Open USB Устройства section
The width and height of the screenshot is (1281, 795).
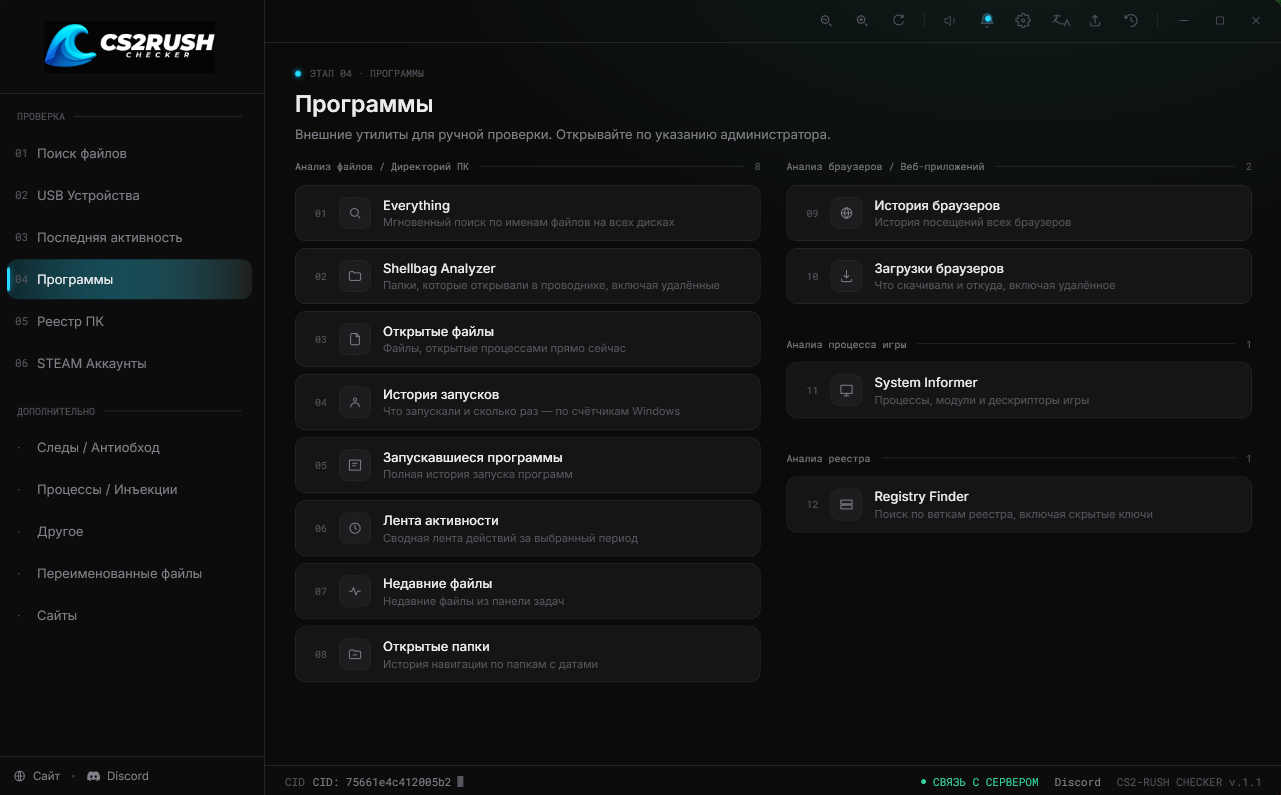click(x=129, y=196)
